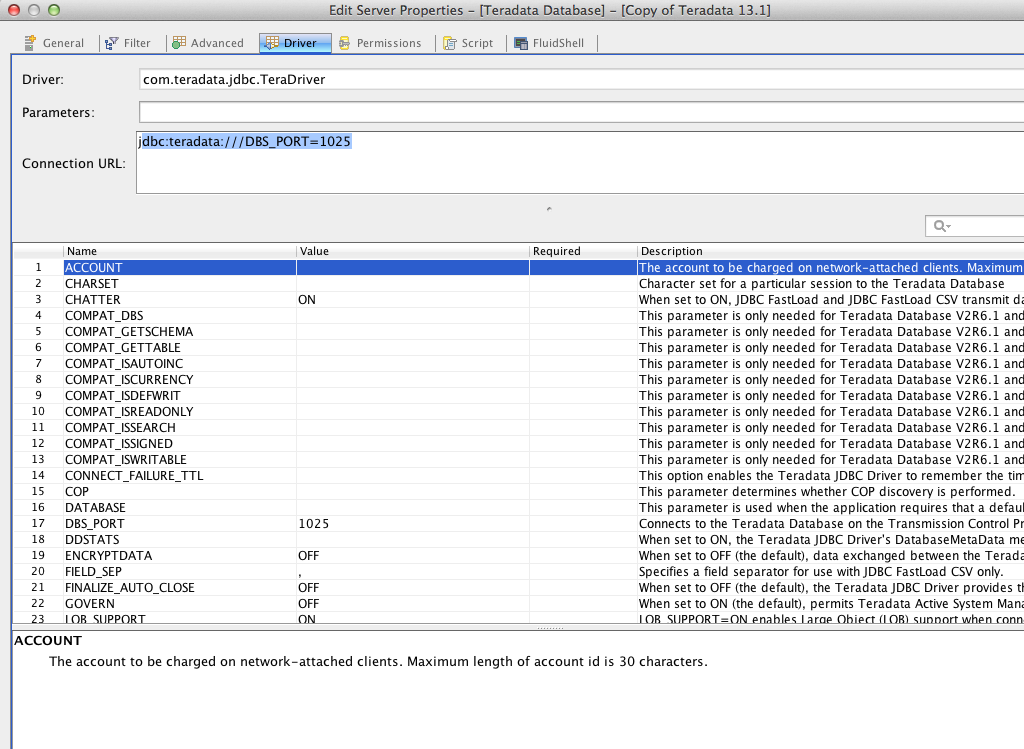Select the COP property row

pyautogui.click(x=519, y=492)
